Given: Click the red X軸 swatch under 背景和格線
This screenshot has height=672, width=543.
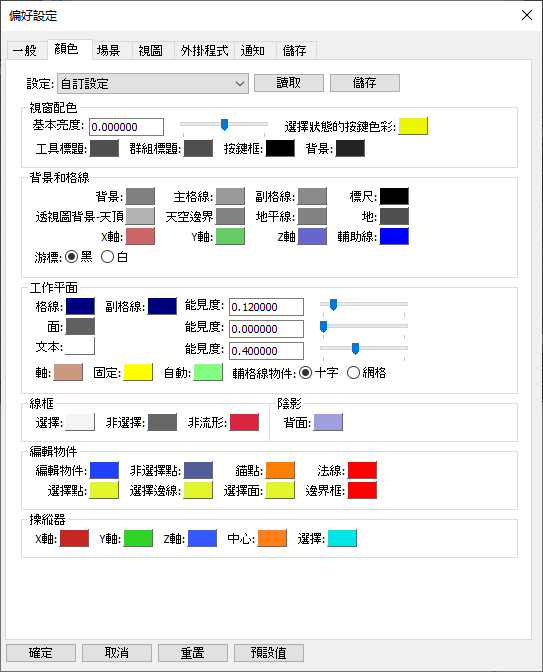Looking at the screenshot, I should 140,236.
